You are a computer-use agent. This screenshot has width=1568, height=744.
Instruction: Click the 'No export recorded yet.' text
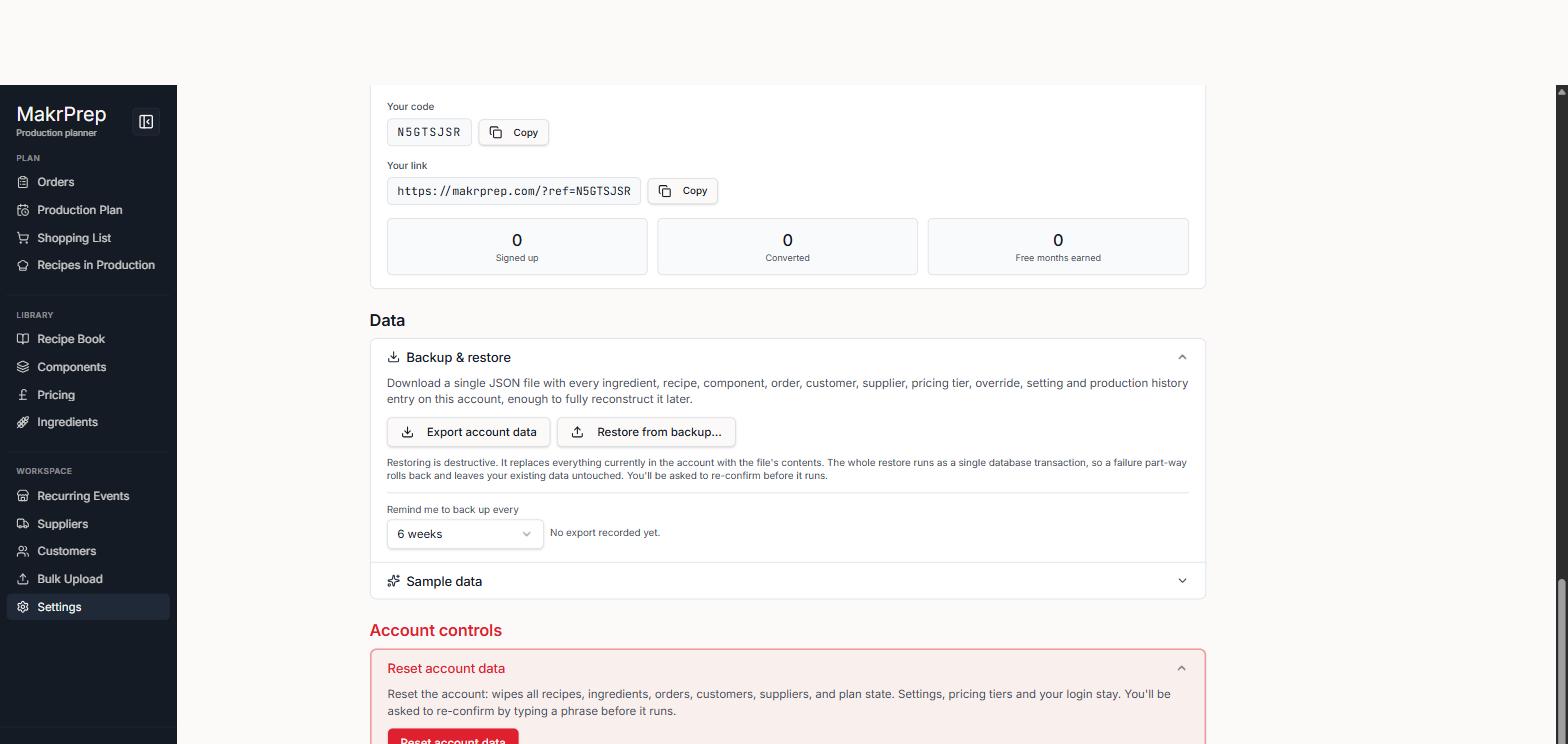click(x=605, y=533)
